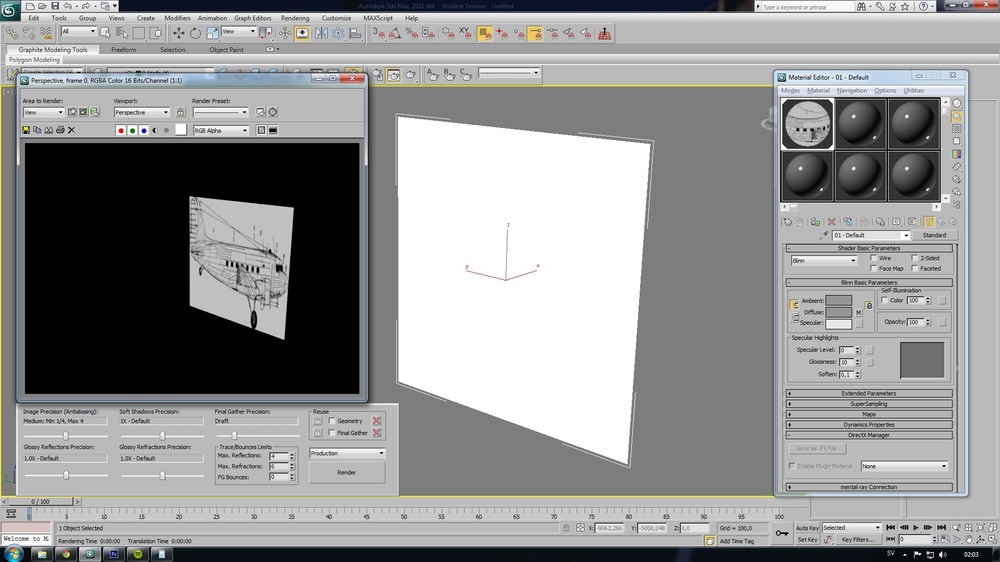Select the Rotate transform tool
This screenshot has width=1000, height=562.
pyautogui.click(x=195, y=33)
